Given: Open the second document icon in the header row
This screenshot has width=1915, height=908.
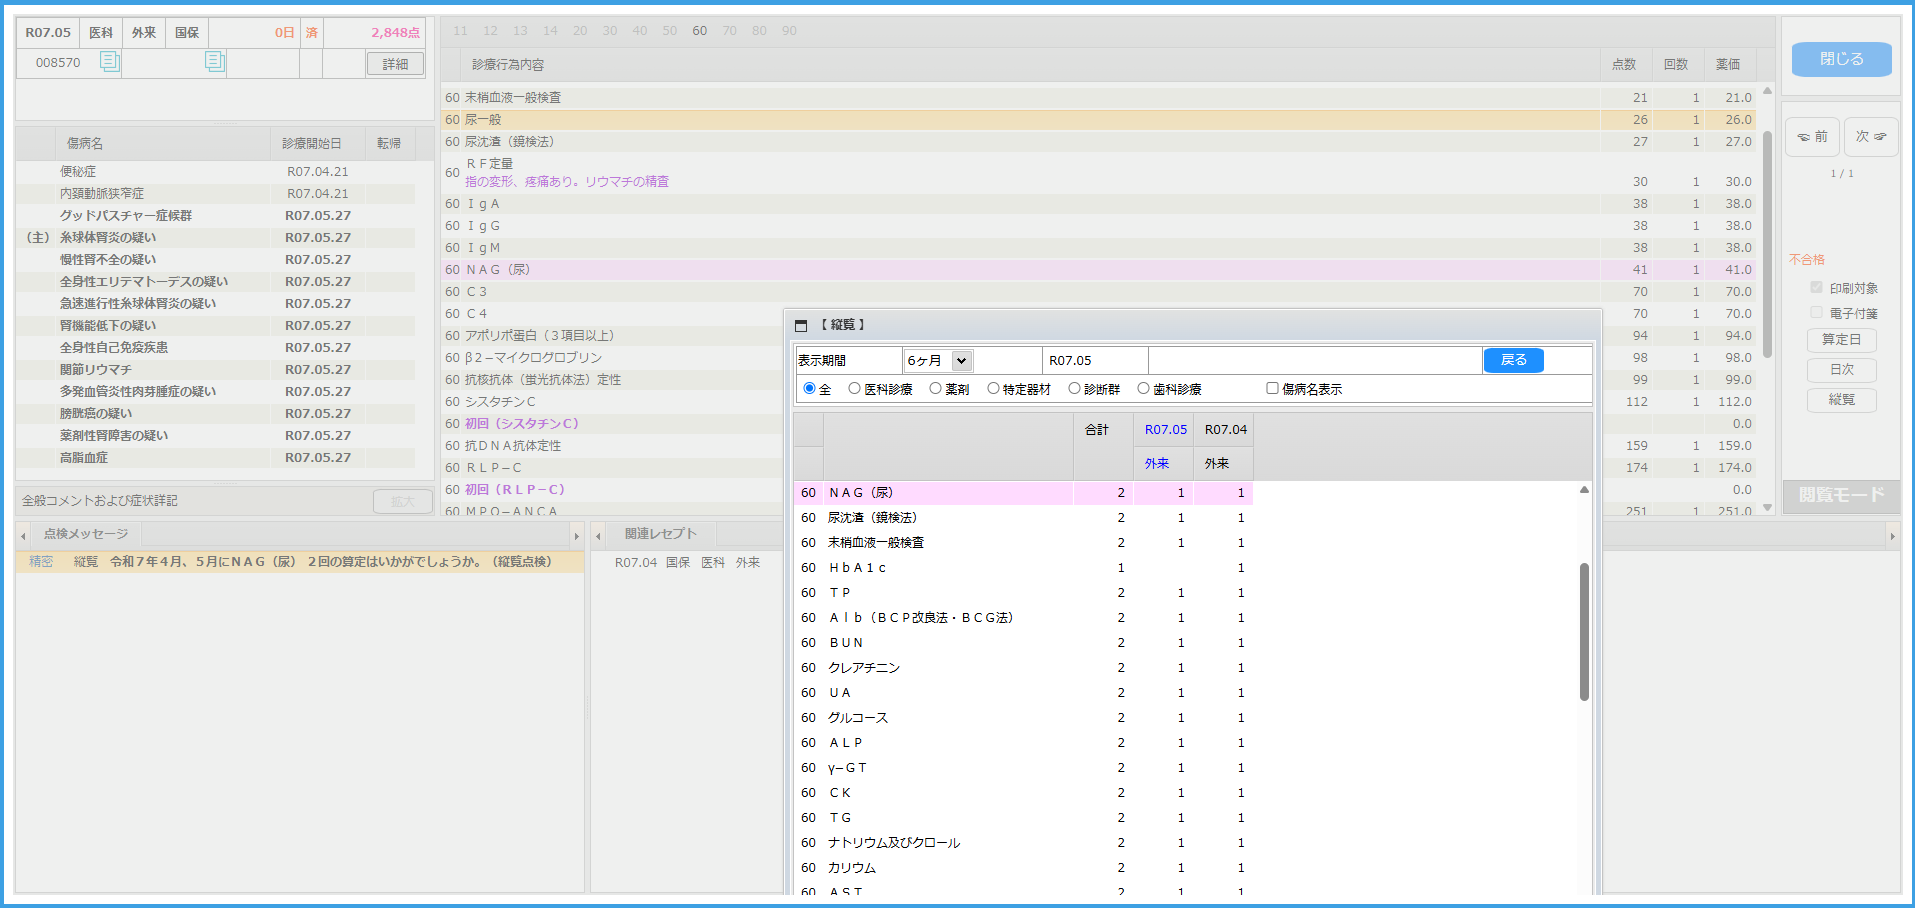Looking at the screenshot, I should point(214,62).
